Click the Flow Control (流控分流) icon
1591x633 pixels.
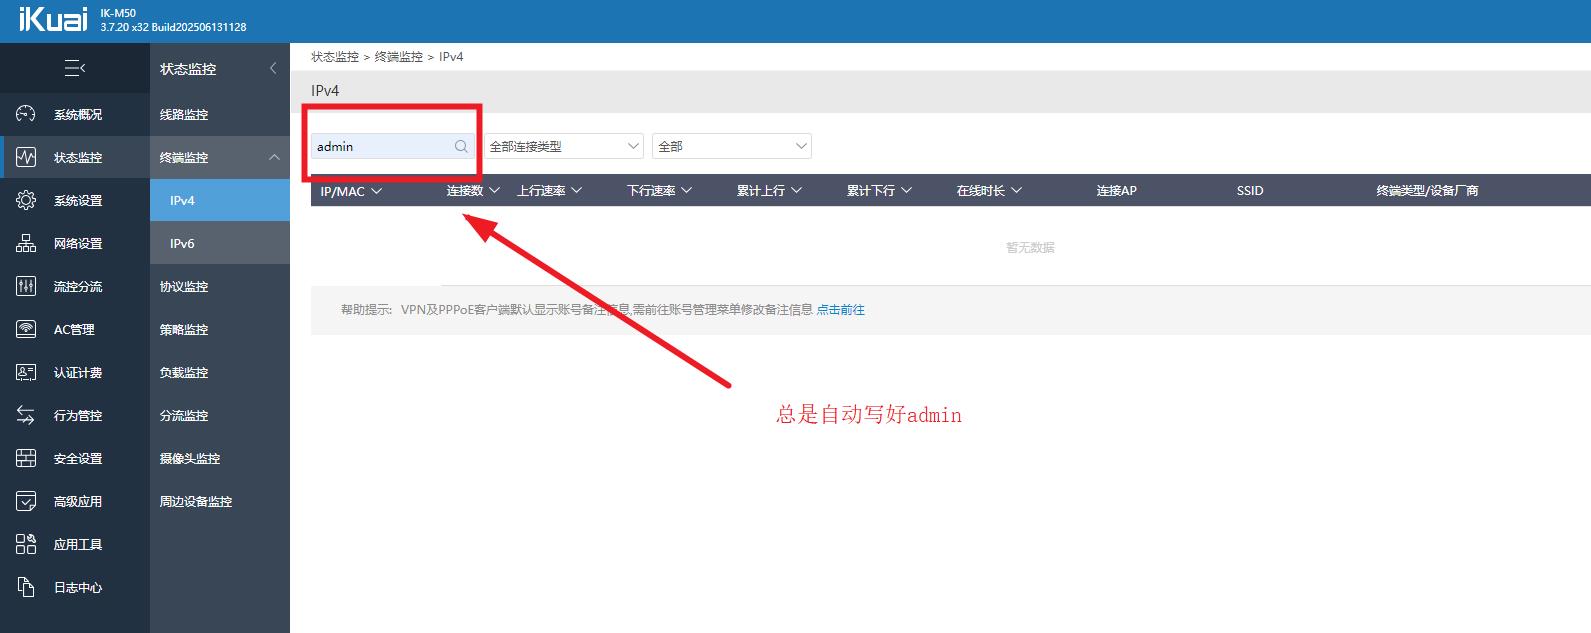pyautogui.click(x=26, y=286)
